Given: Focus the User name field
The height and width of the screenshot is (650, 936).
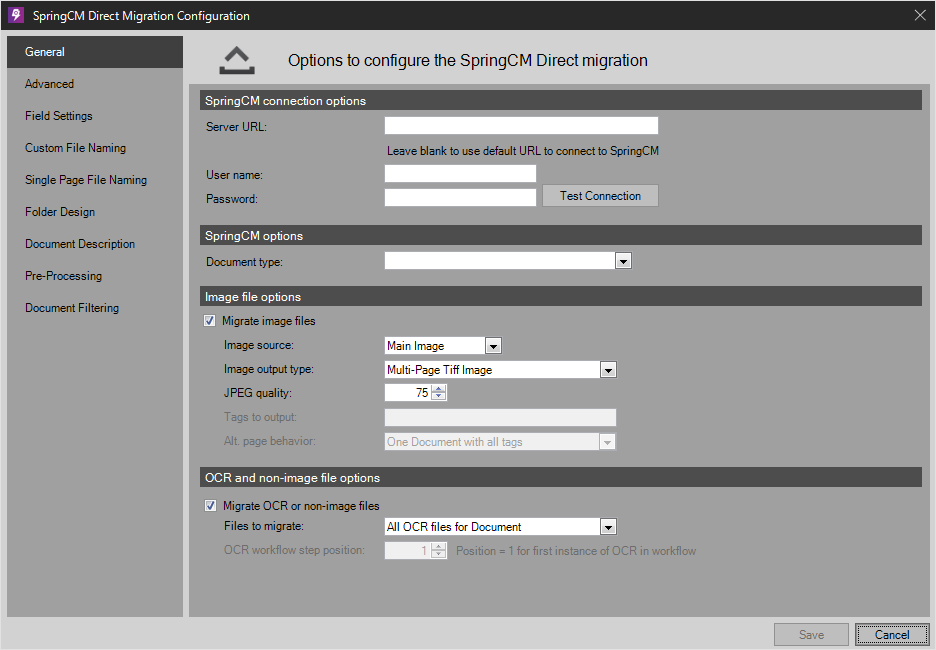Looking at the screenshot, I should [460, 174].
